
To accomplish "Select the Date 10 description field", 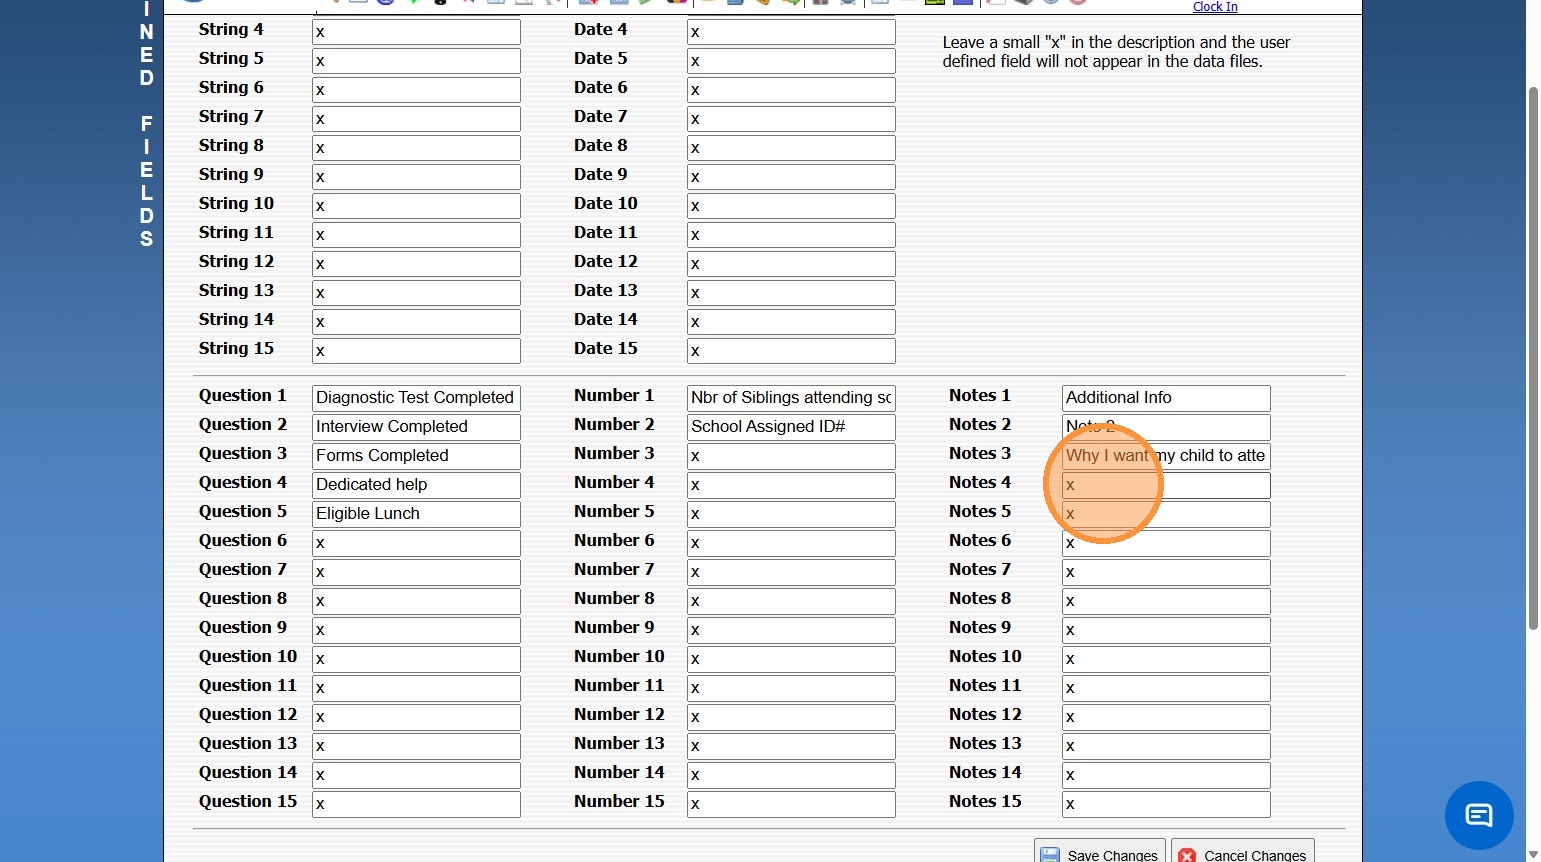I will click(791, 206).
